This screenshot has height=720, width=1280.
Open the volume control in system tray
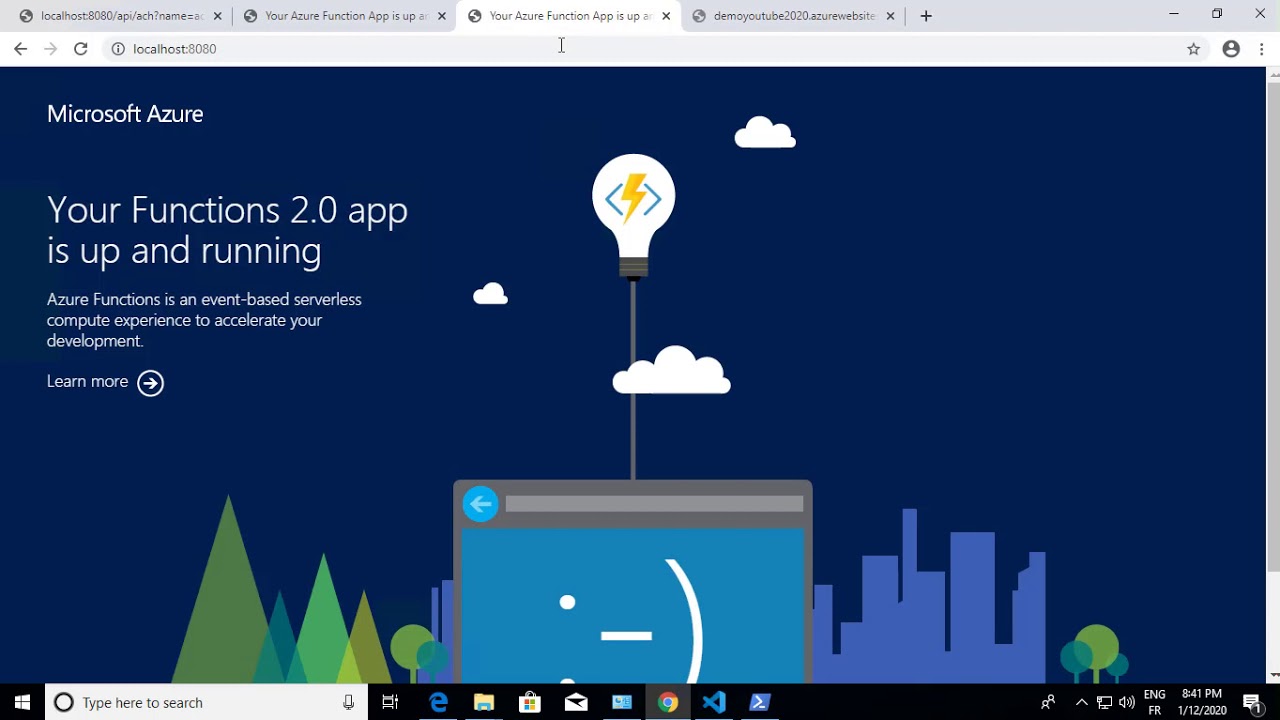(1127, 702)
